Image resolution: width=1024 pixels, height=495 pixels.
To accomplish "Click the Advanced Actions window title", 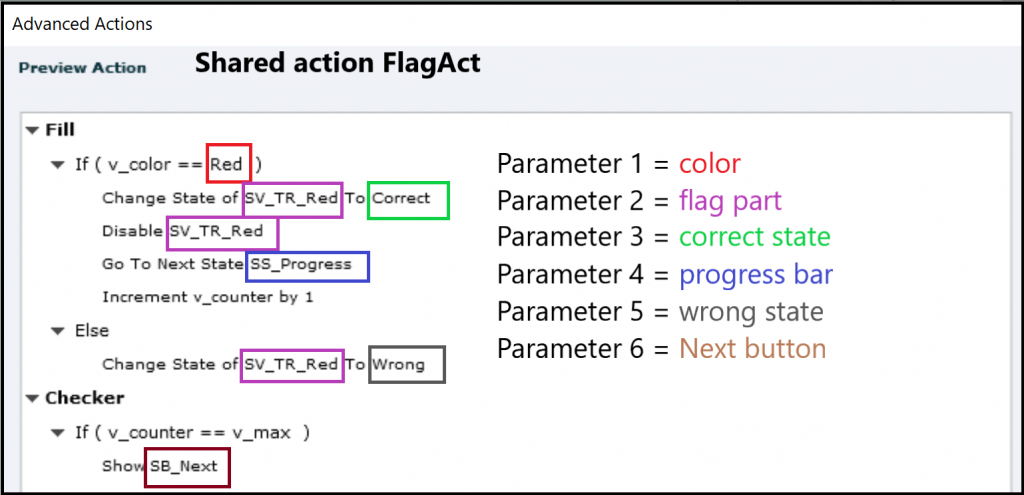I will (82, 22).
